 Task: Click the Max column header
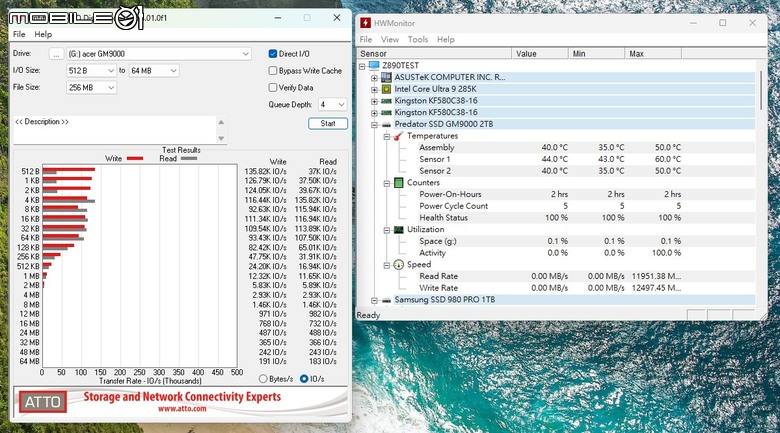tap(653, 54)
